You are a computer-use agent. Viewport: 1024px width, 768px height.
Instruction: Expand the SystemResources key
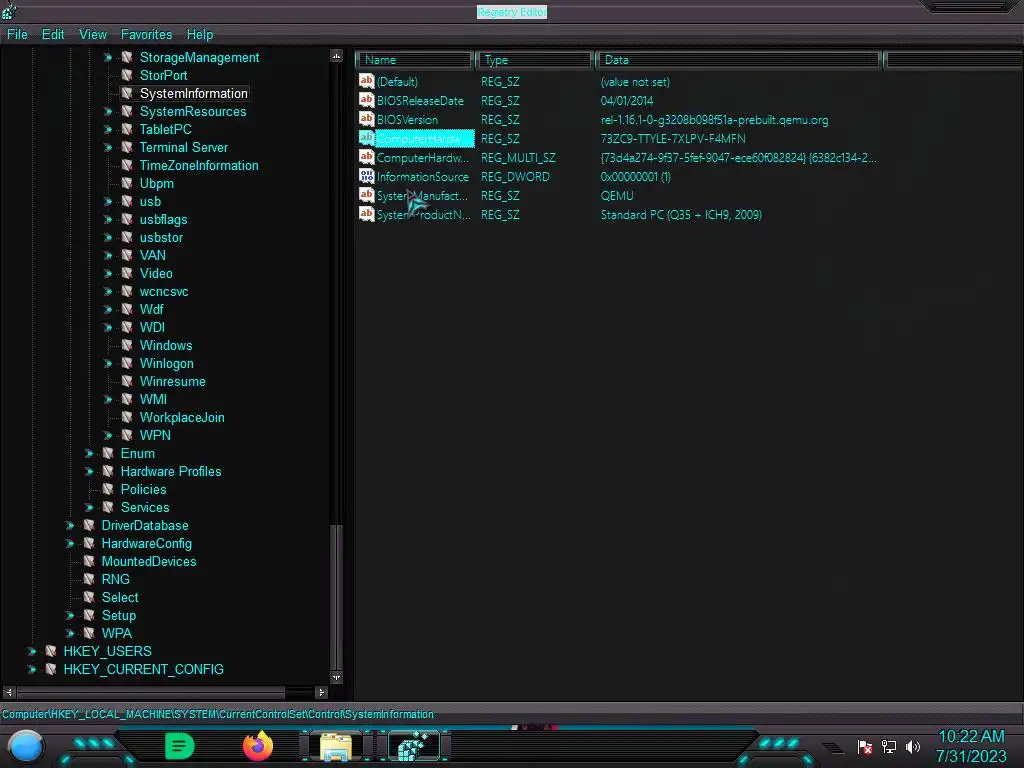click(x=108, y=112)
